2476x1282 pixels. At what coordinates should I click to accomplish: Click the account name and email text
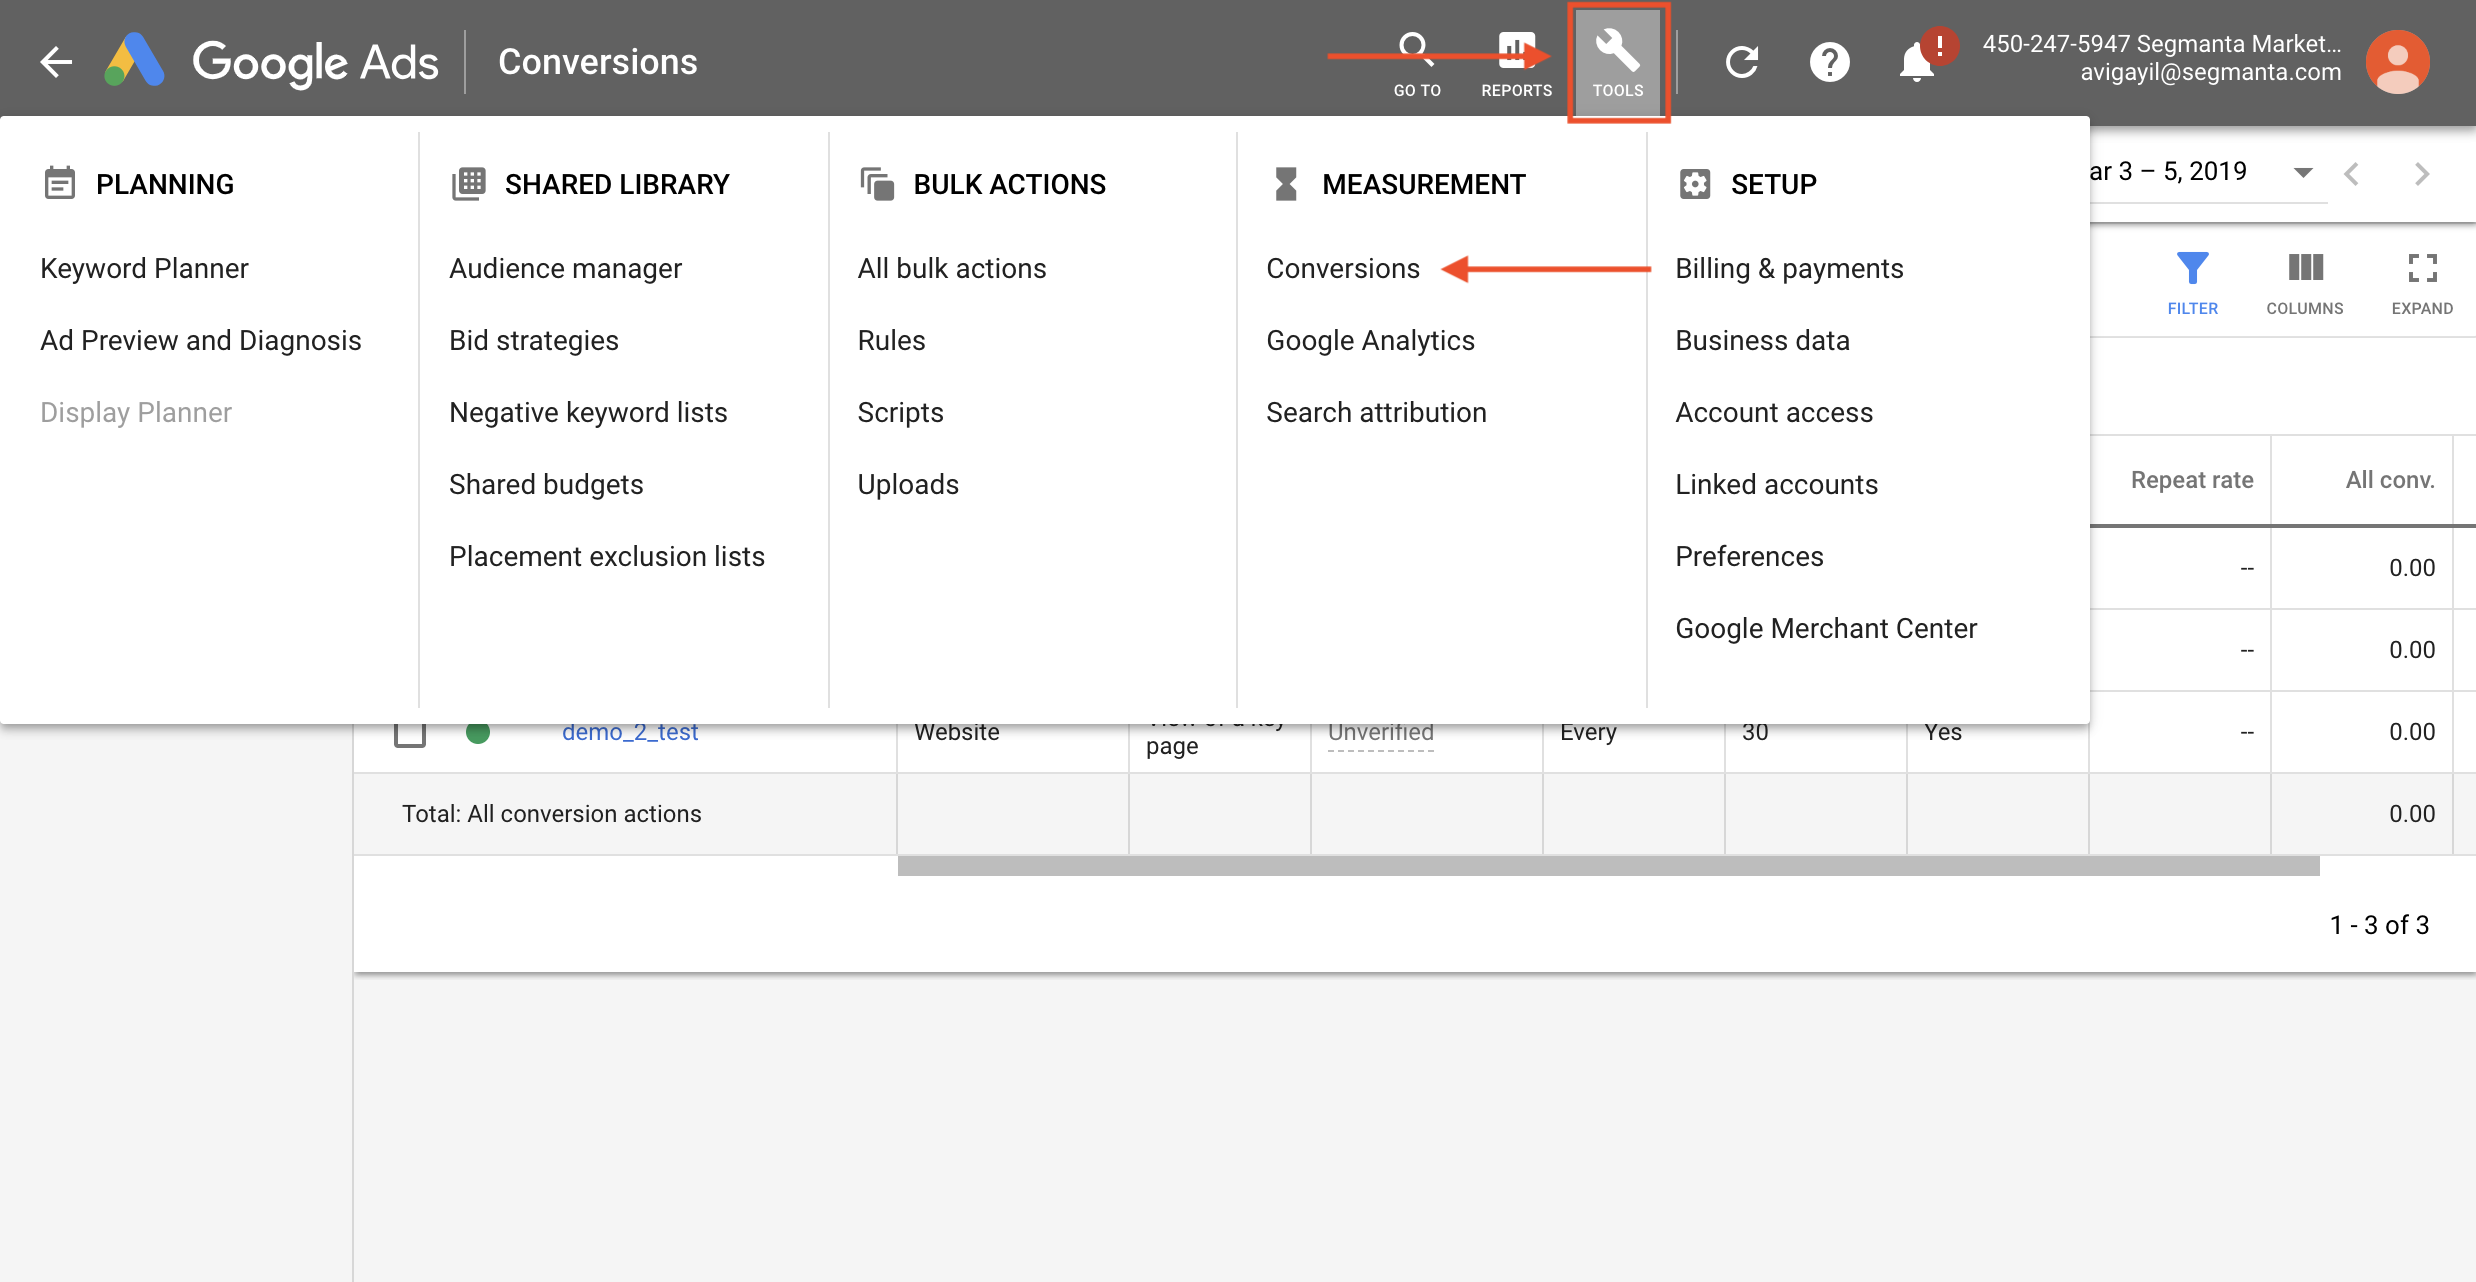tap(2162, 58)
